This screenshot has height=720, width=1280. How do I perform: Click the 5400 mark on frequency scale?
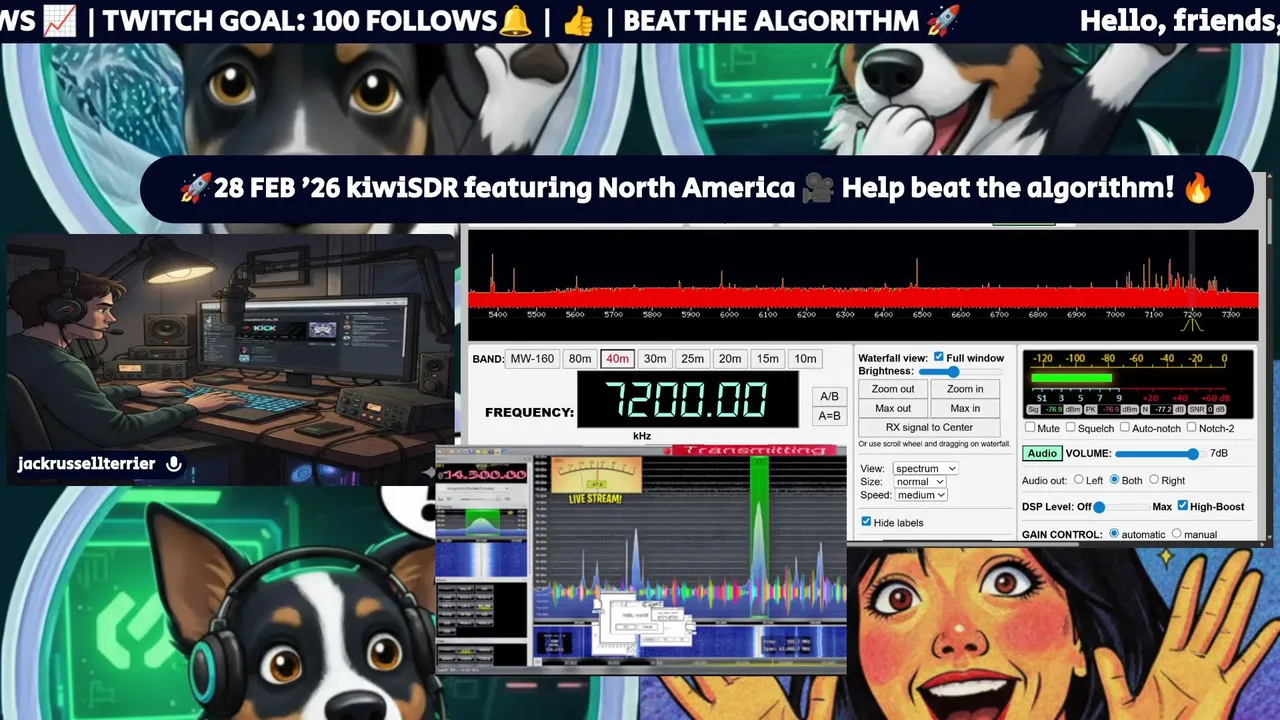coord(498,314)
